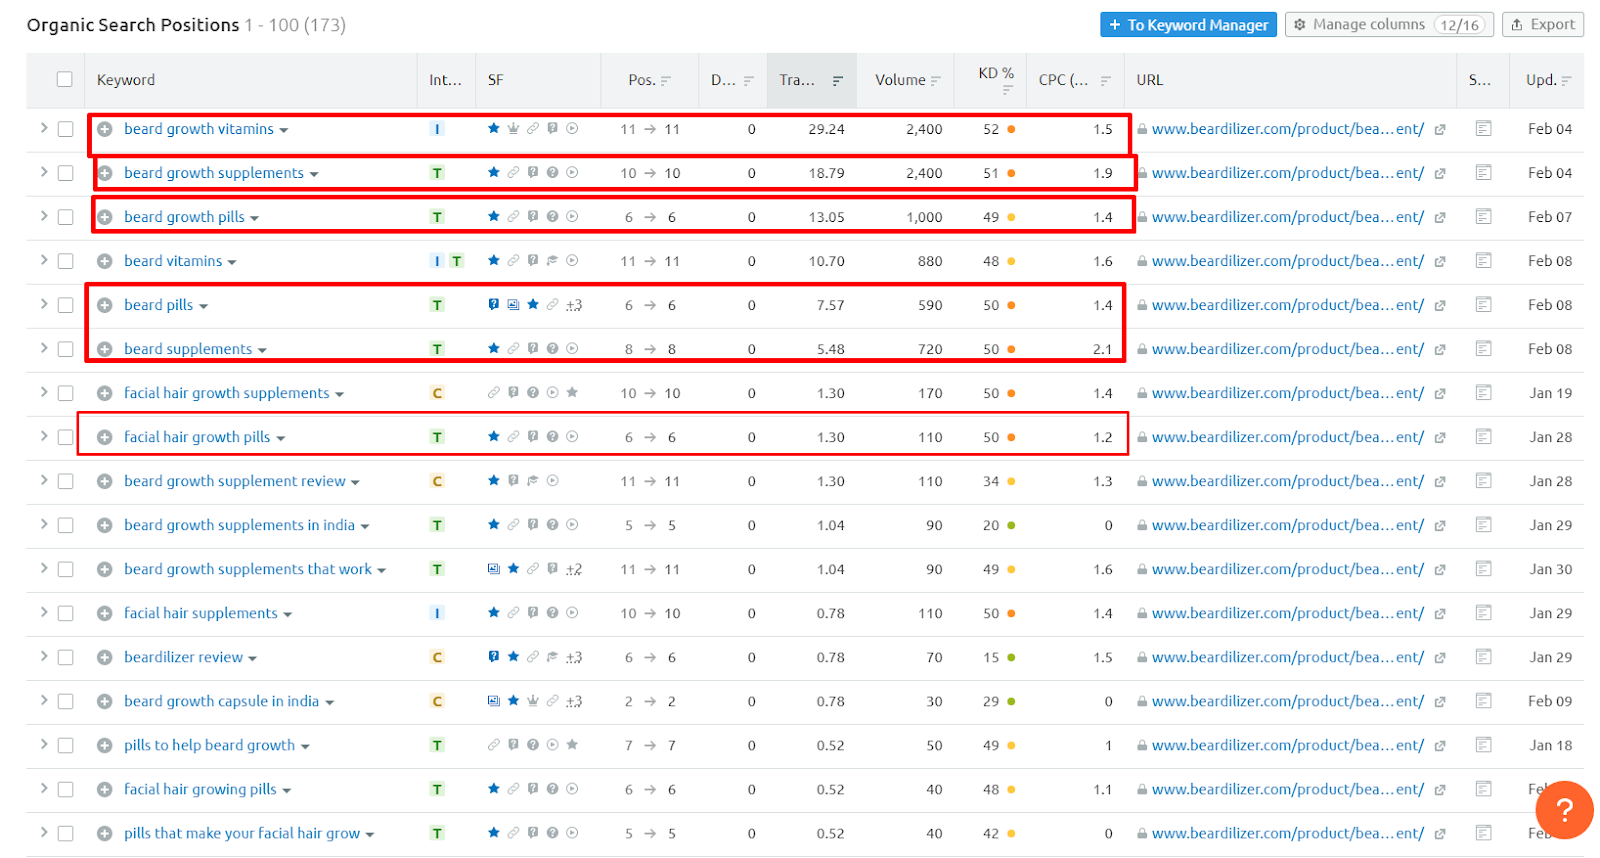The image size is (1600, 858).
Task: Toggle the select-all checkbox in table header
Action: (65, 80)
